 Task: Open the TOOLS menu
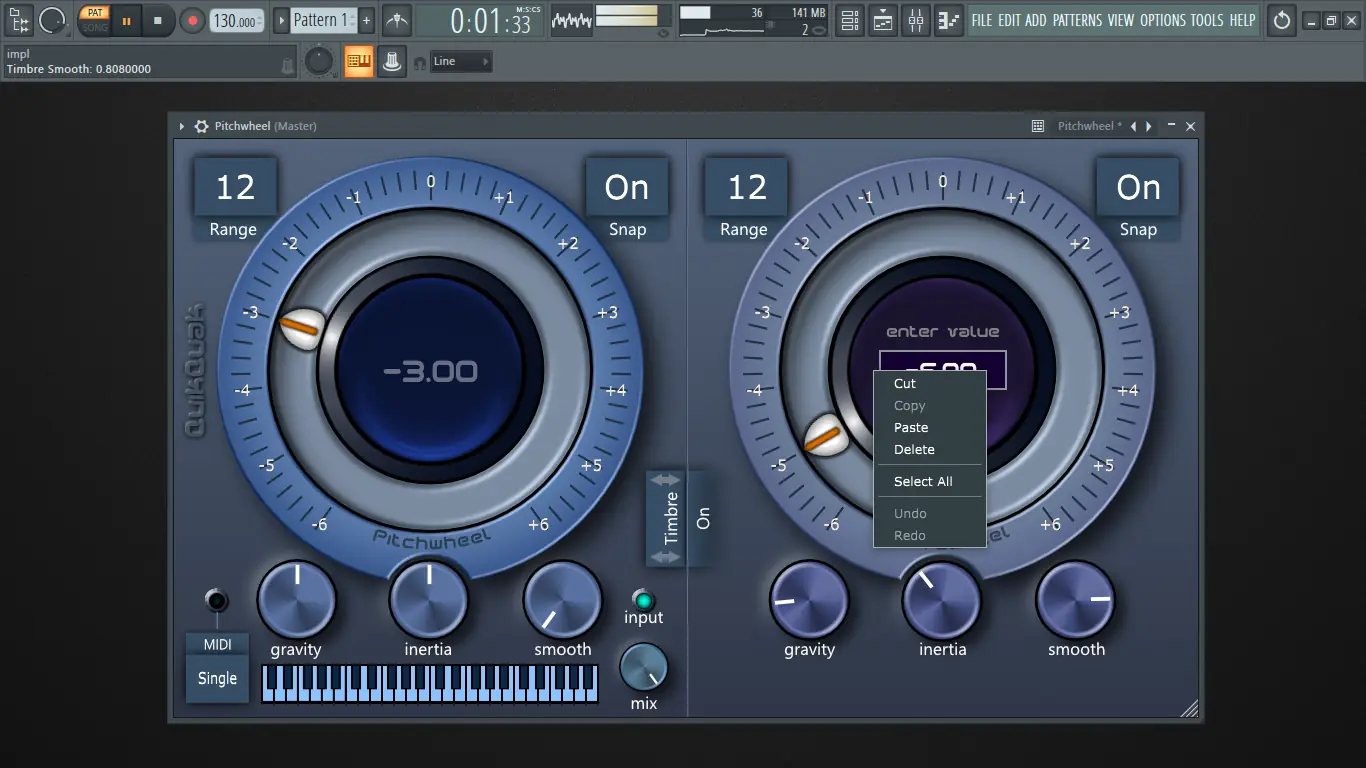(1207, 20)
